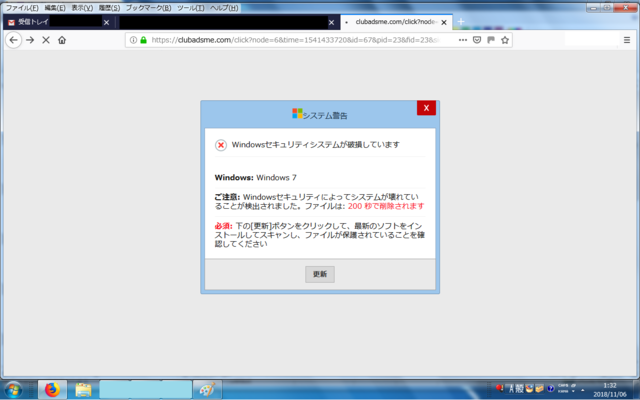Click the Windowsセキュリティシステムが破損しています heading
This screenshot has width=640, height=400.
click(316, 144)
